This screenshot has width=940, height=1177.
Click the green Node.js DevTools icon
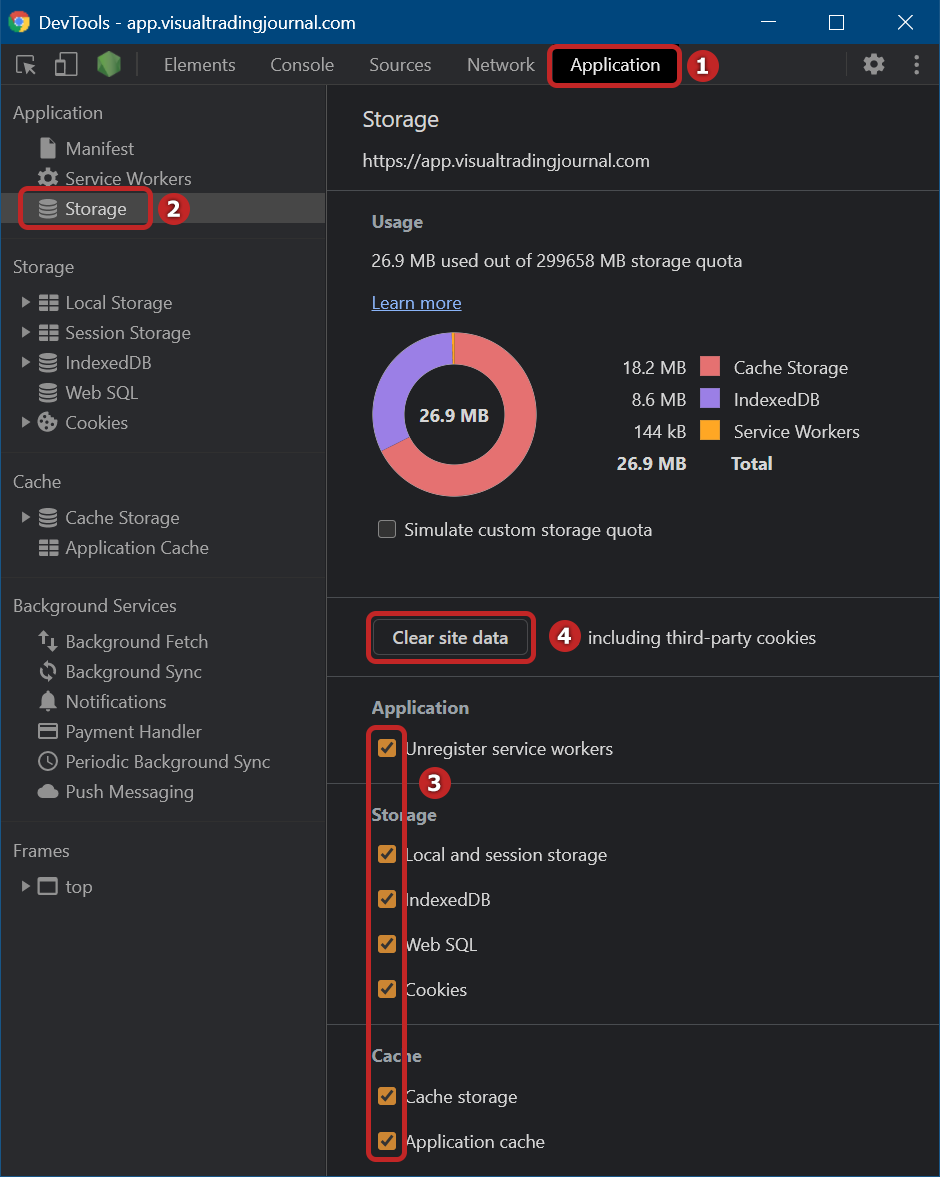pos(109,65)
